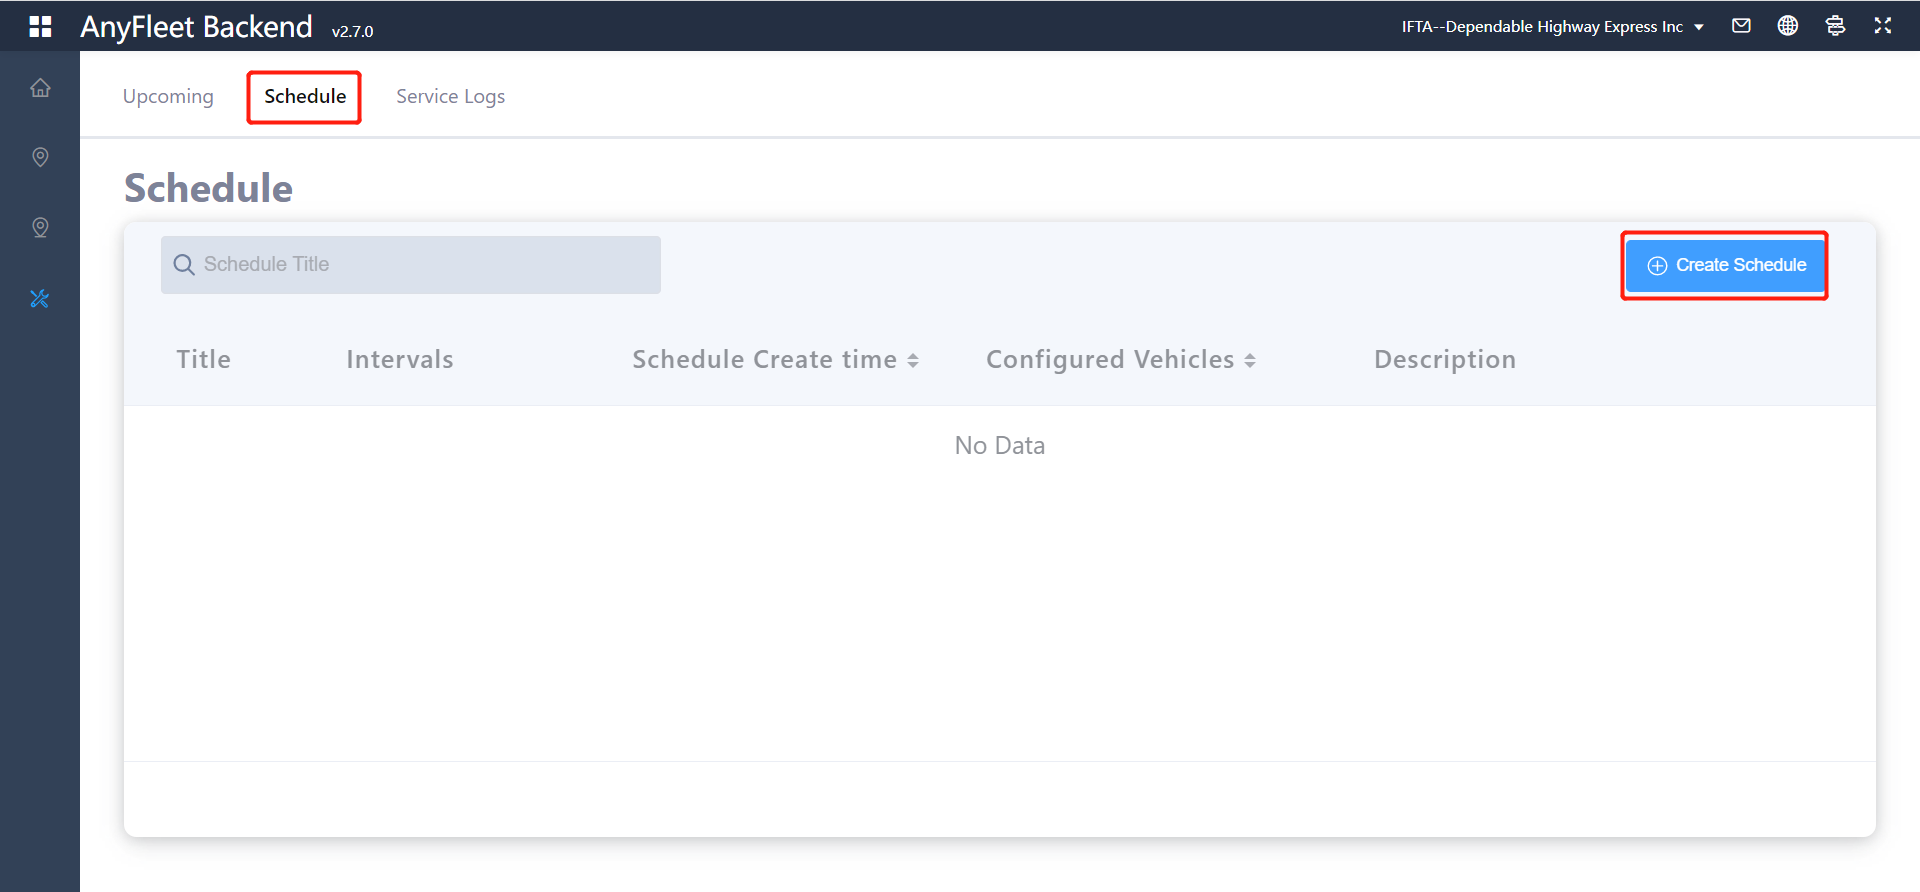Open the mail envelope icon
Screen dimensions: 1920x892
(1741, 26)
